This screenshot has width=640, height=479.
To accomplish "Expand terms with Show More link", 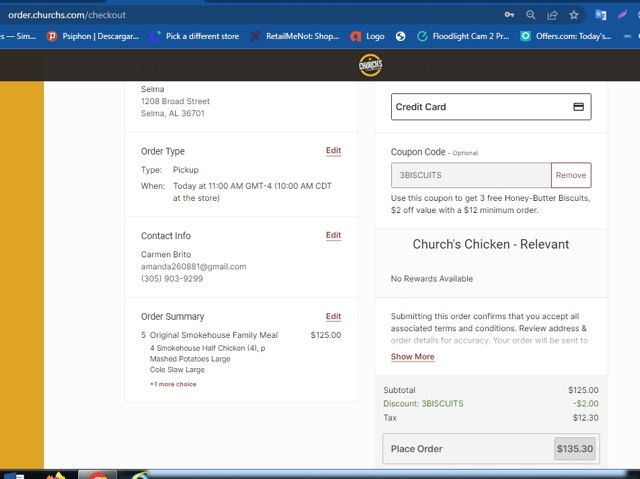I will [x=413, y=357].
